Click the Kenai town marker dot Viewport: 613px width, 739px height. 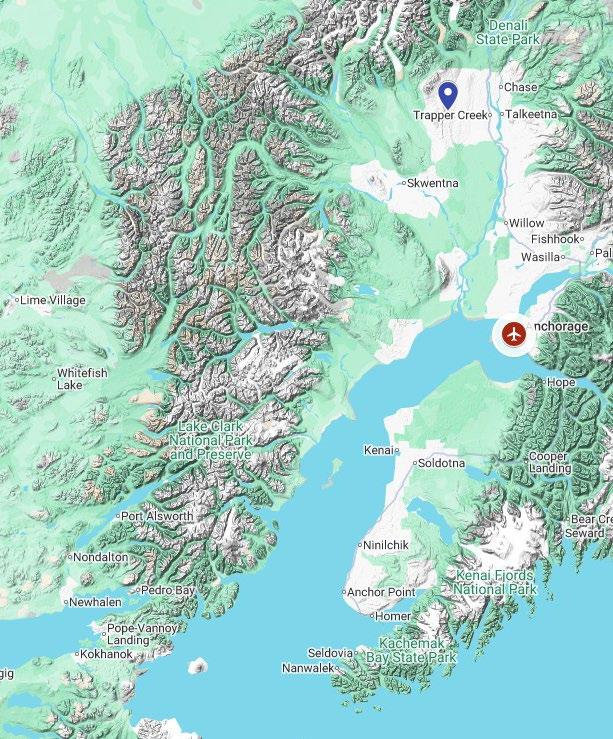point(397,451)
